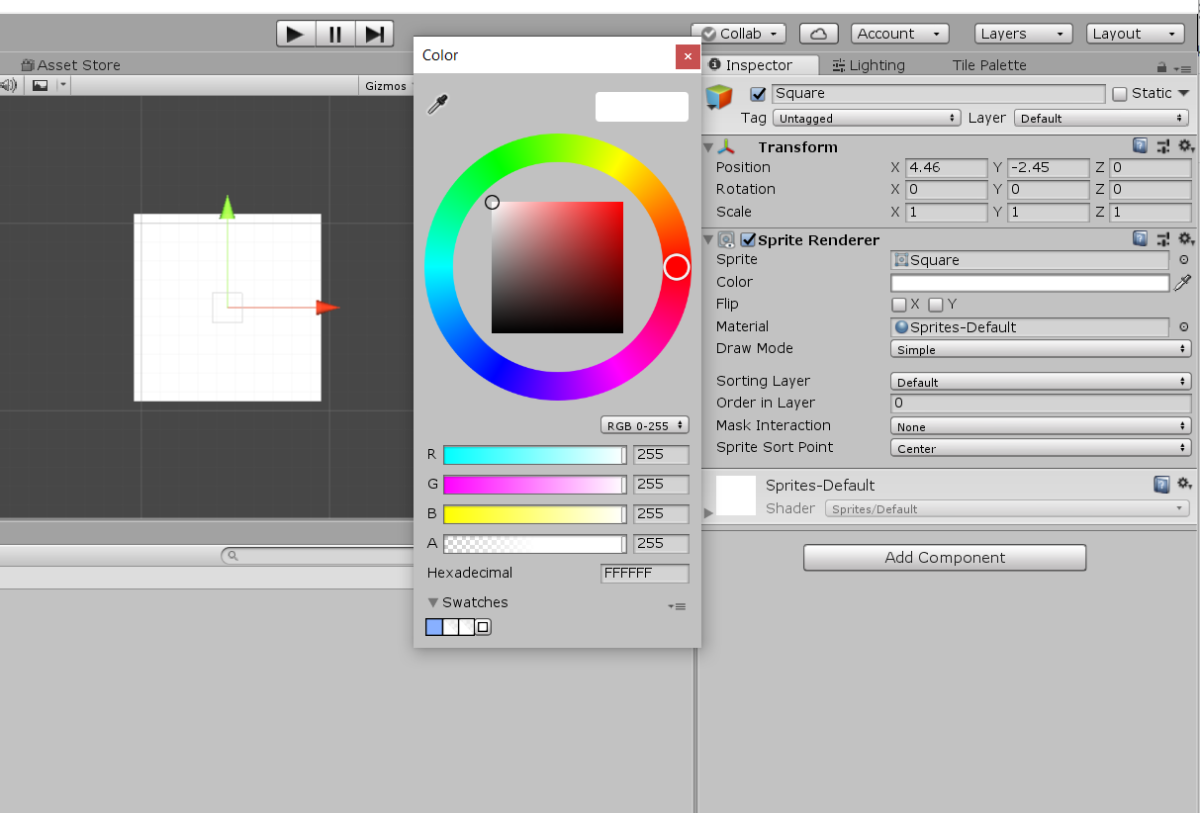Click the presets icon on the Transform component
This screenshot has height=813, width=1200.
point(1163,146)
